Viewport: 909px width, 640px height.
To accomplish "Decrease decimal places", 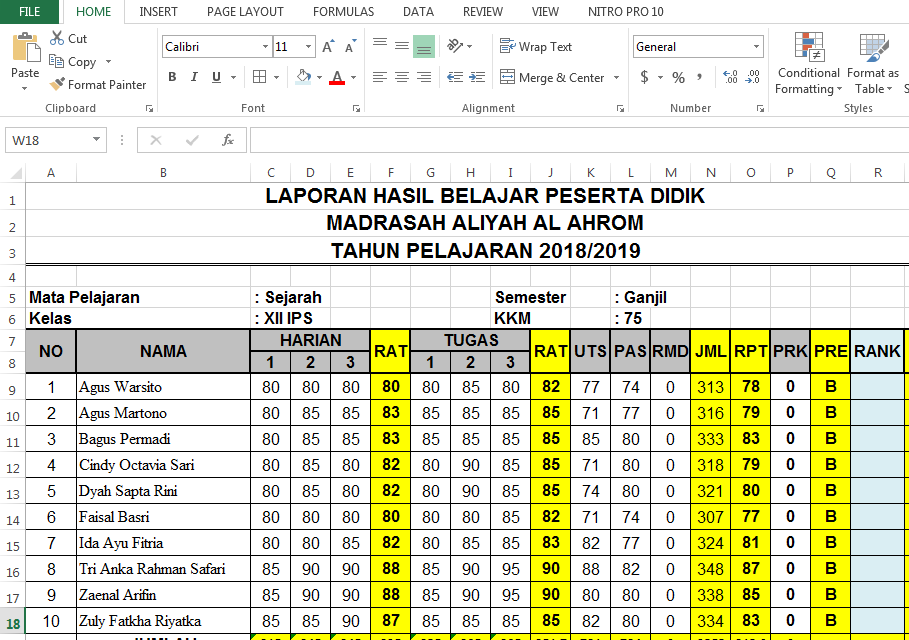I will point(752,77).
